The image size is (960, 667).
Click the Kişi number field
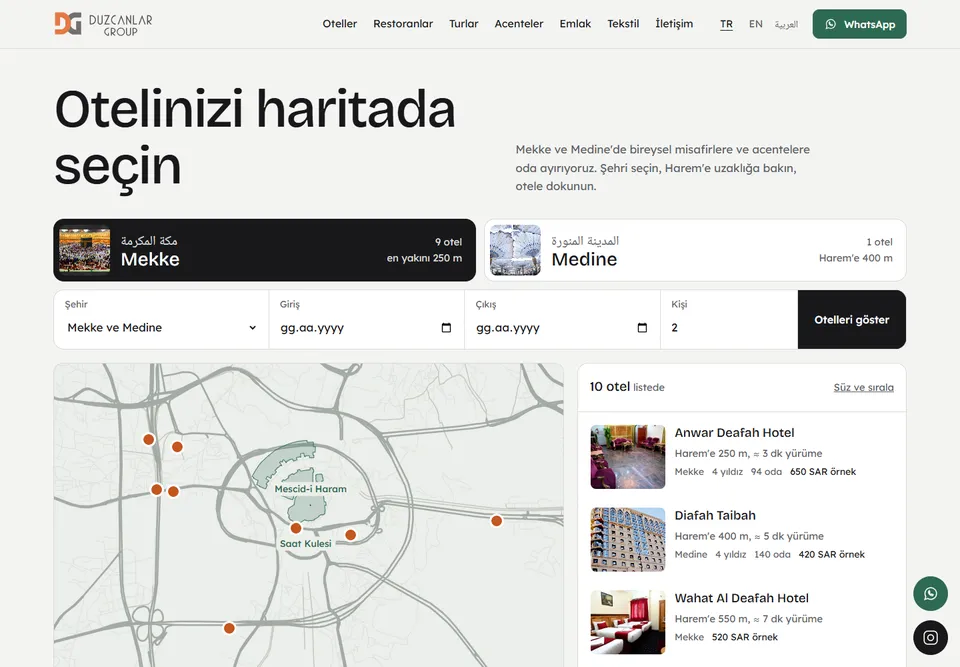729,328
